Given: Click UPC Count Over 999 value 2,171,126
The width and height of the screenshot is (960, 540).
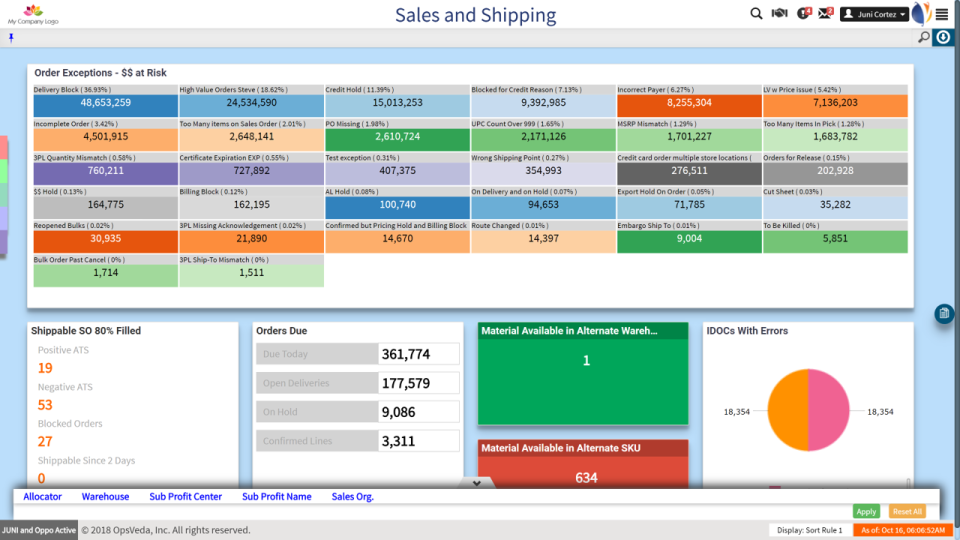Looking at the screenshot, I should click(x=543, y=137).
